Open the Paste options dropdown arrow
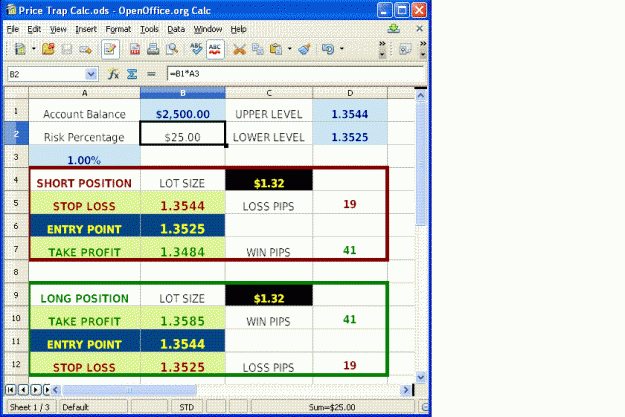 tap(289, 49)
